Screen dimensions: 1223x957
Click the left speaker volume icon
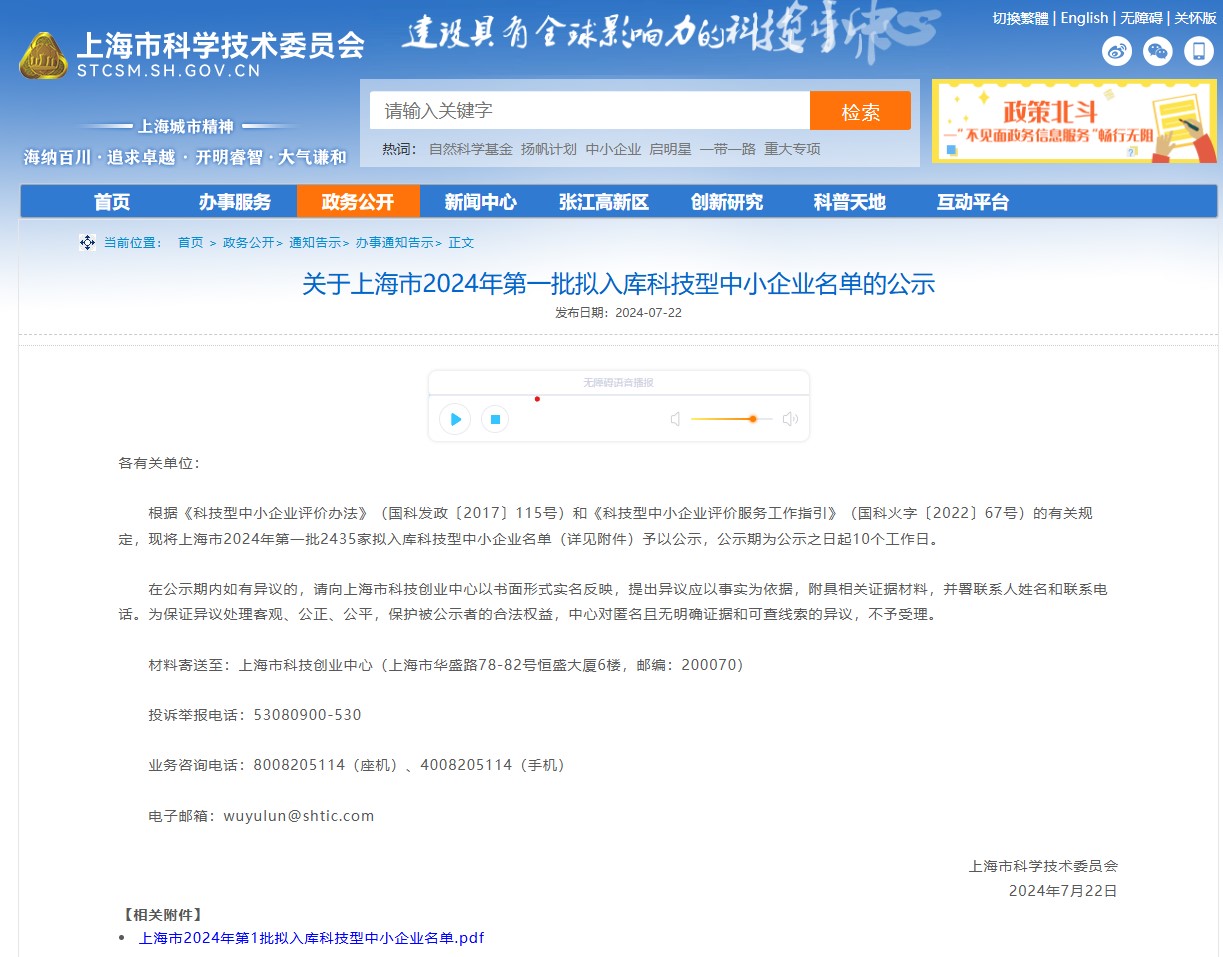click(675, 419)
